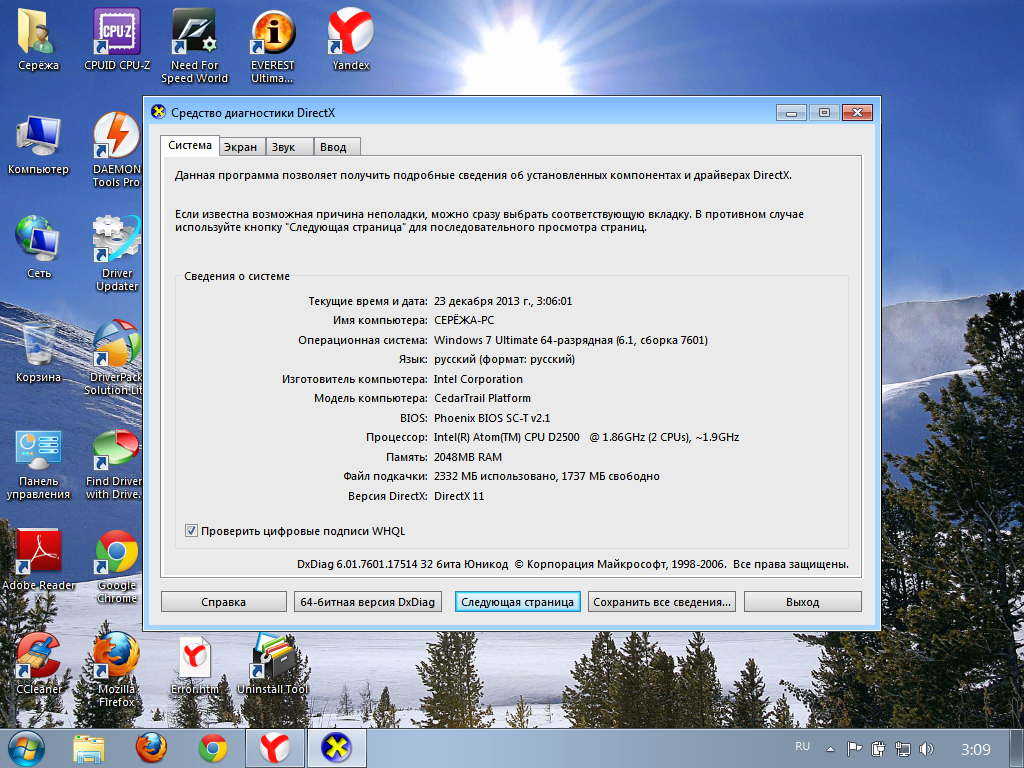The image size is (1024, 768).
Task: Click 'Intel Corporation' manufacturer value
Action: (478, 379)
